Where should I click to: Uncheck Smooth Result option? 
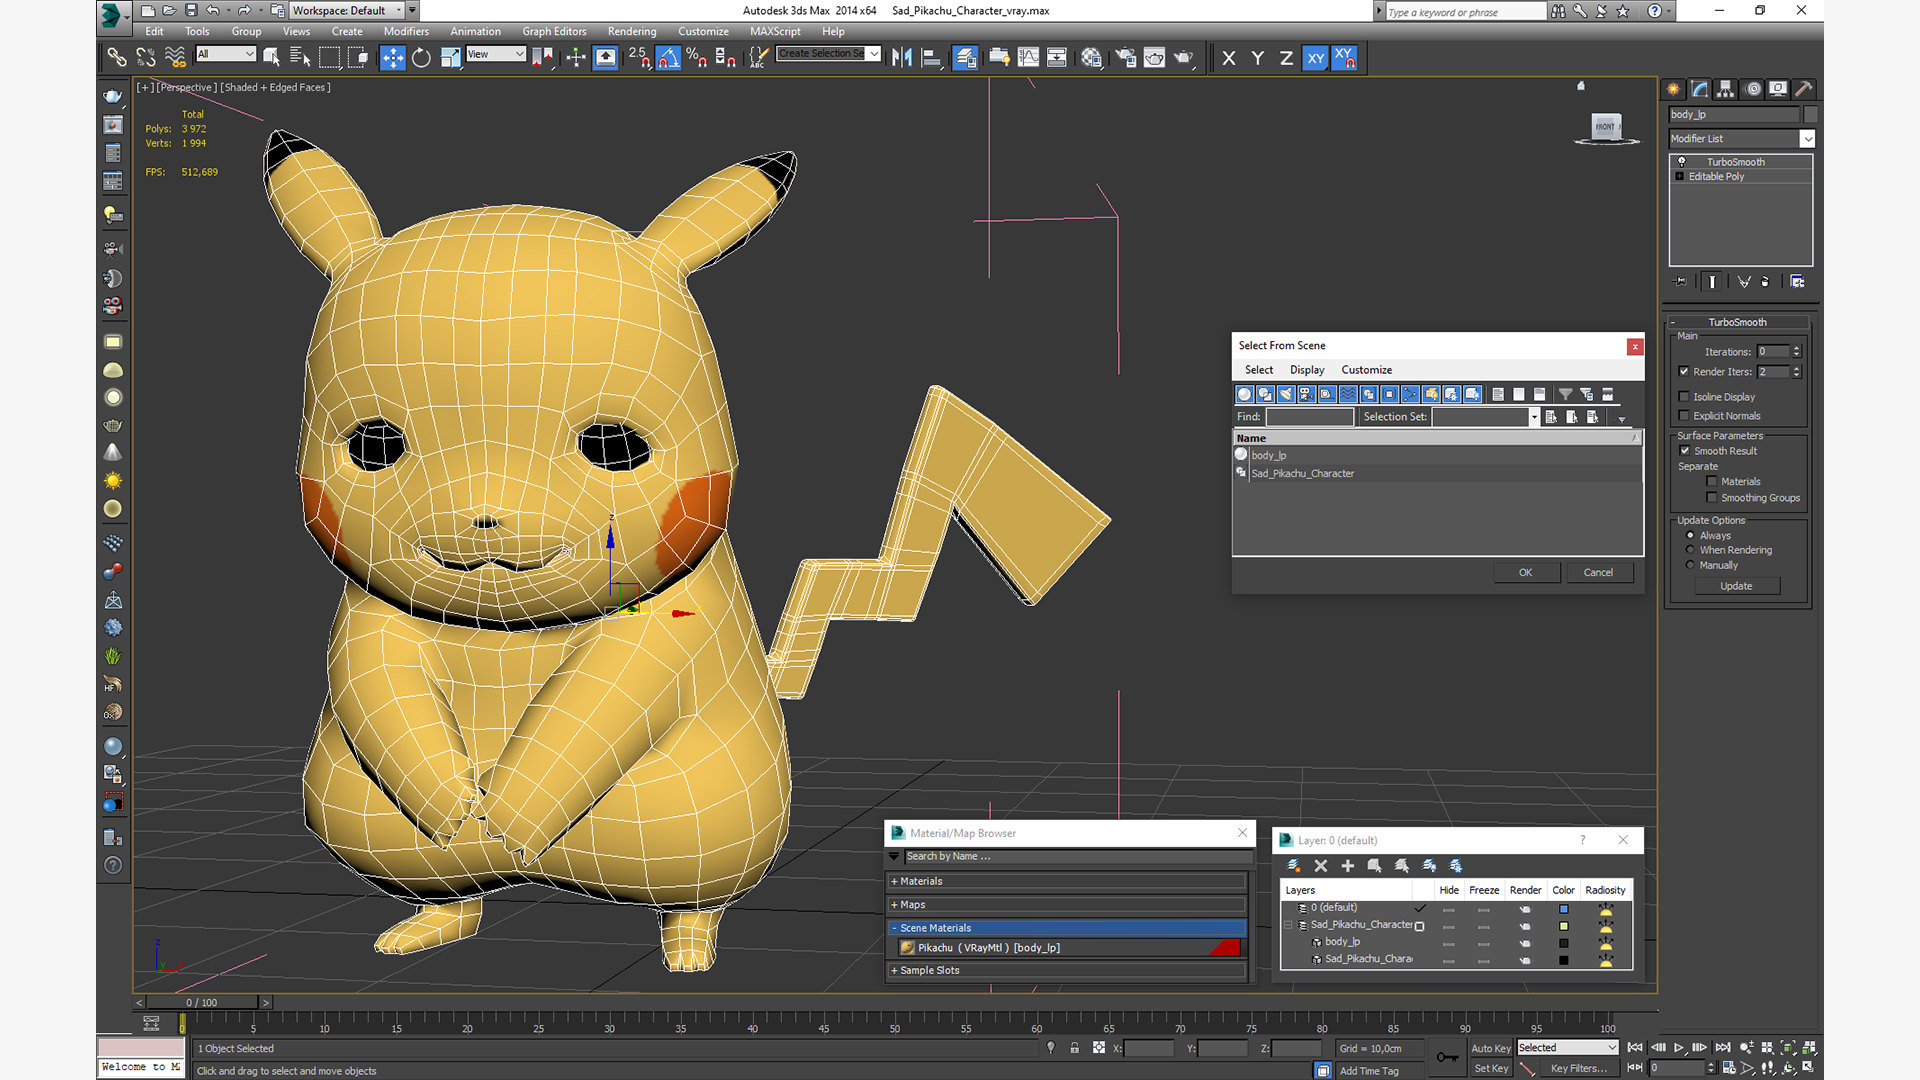[1684, 451]
